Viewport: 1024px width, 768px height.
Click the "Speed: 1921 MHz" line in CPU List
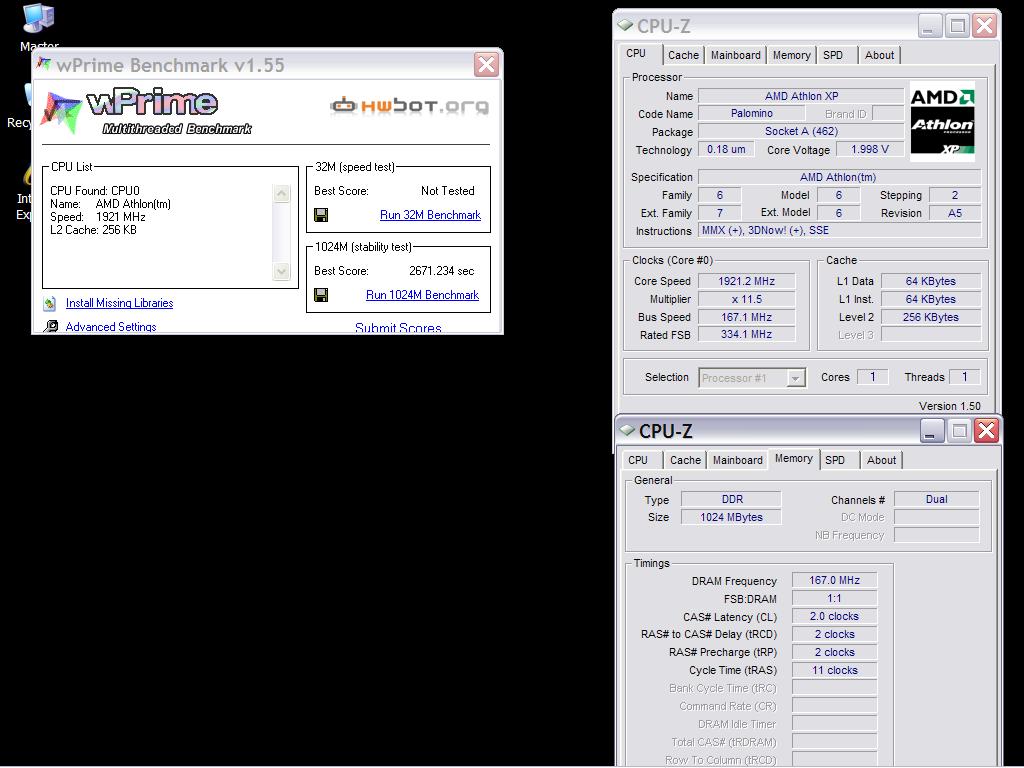point(98,217)
